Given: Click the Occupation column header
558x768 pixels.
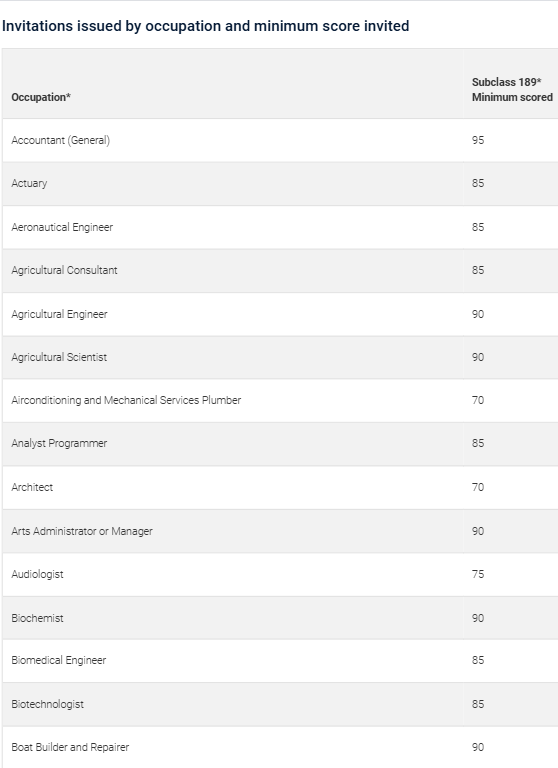Looking at the screenshot, I should coord(41,97).
